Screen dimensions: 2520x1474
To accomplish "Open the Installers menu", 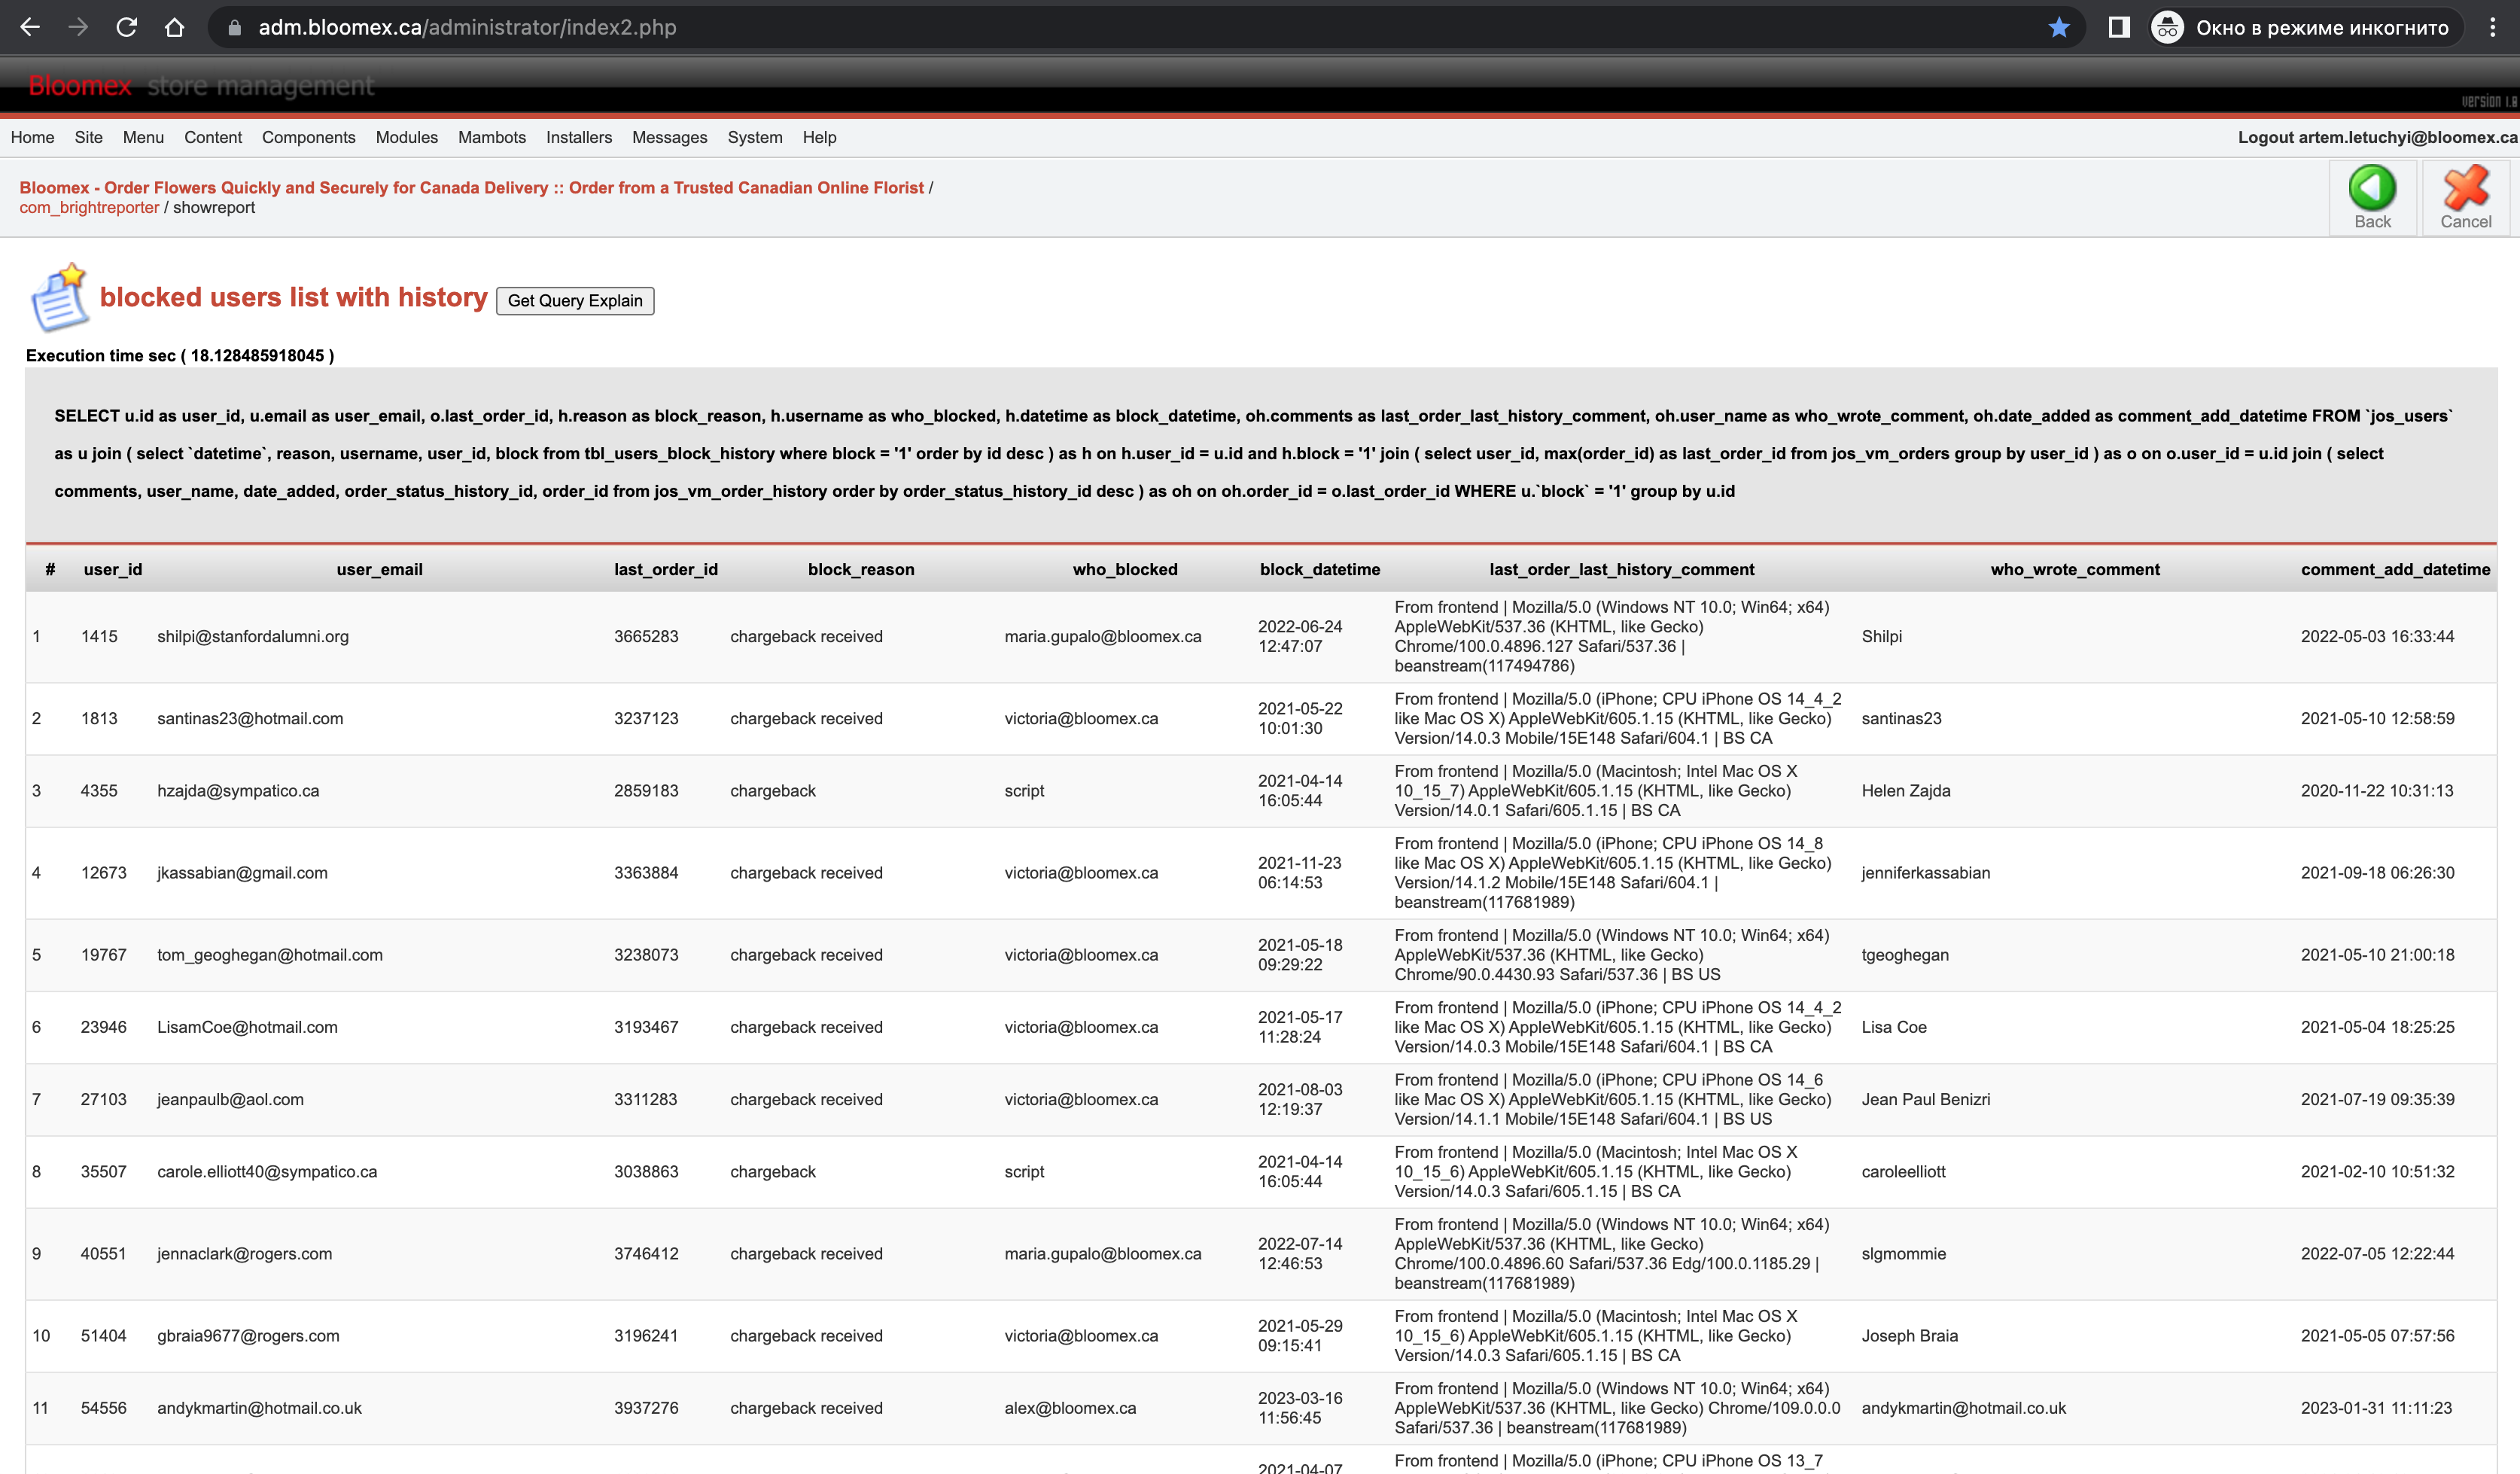I will pyautogui.click(x=578, y=137).
